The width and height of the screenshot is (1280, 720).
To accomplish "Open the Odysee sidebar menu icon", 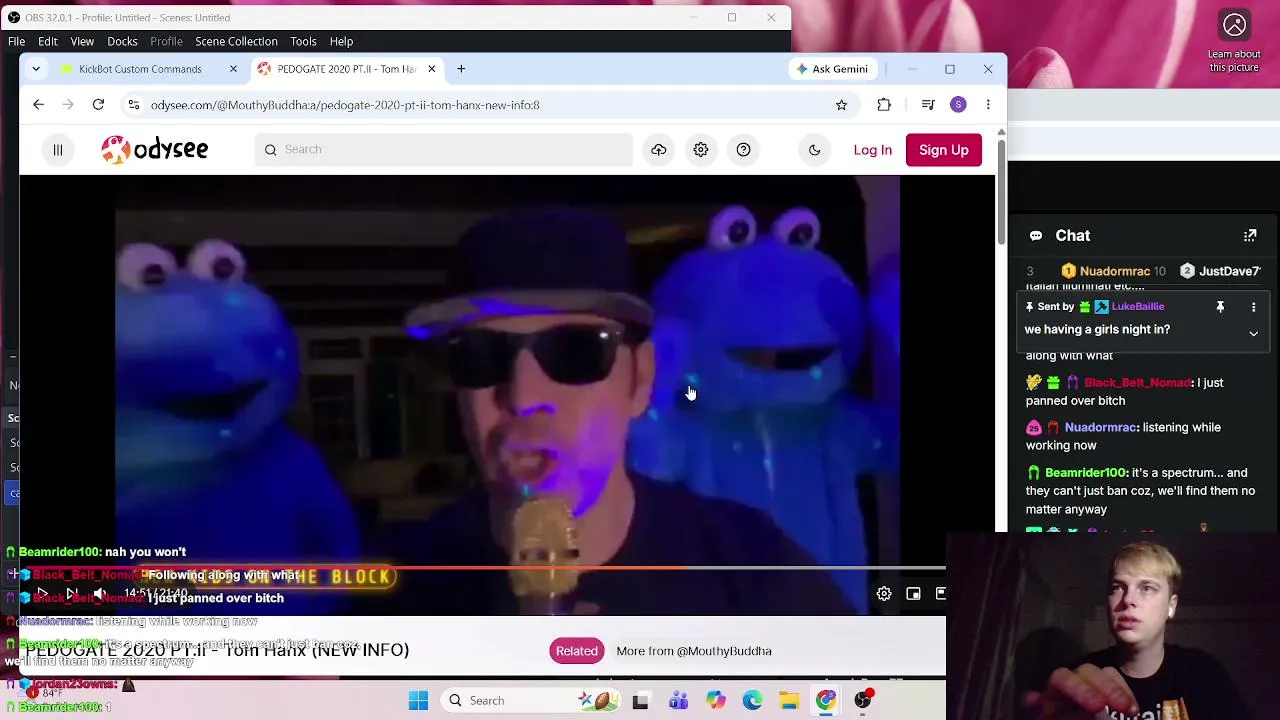I will 58,150.
